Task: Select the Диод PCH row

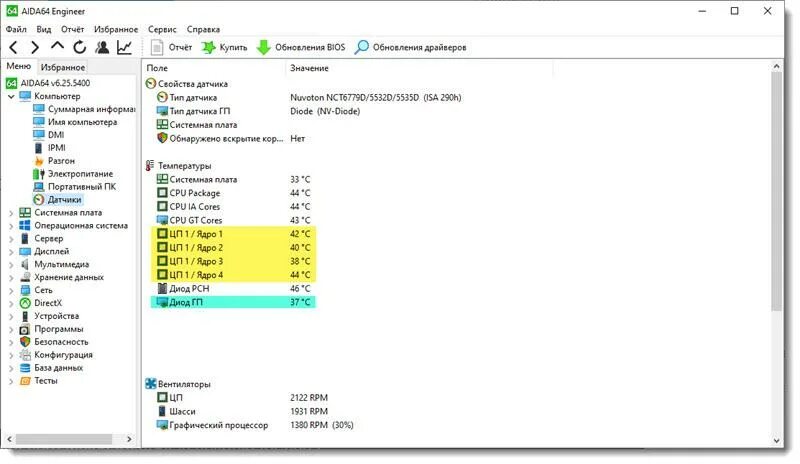Action: point(233,288)
